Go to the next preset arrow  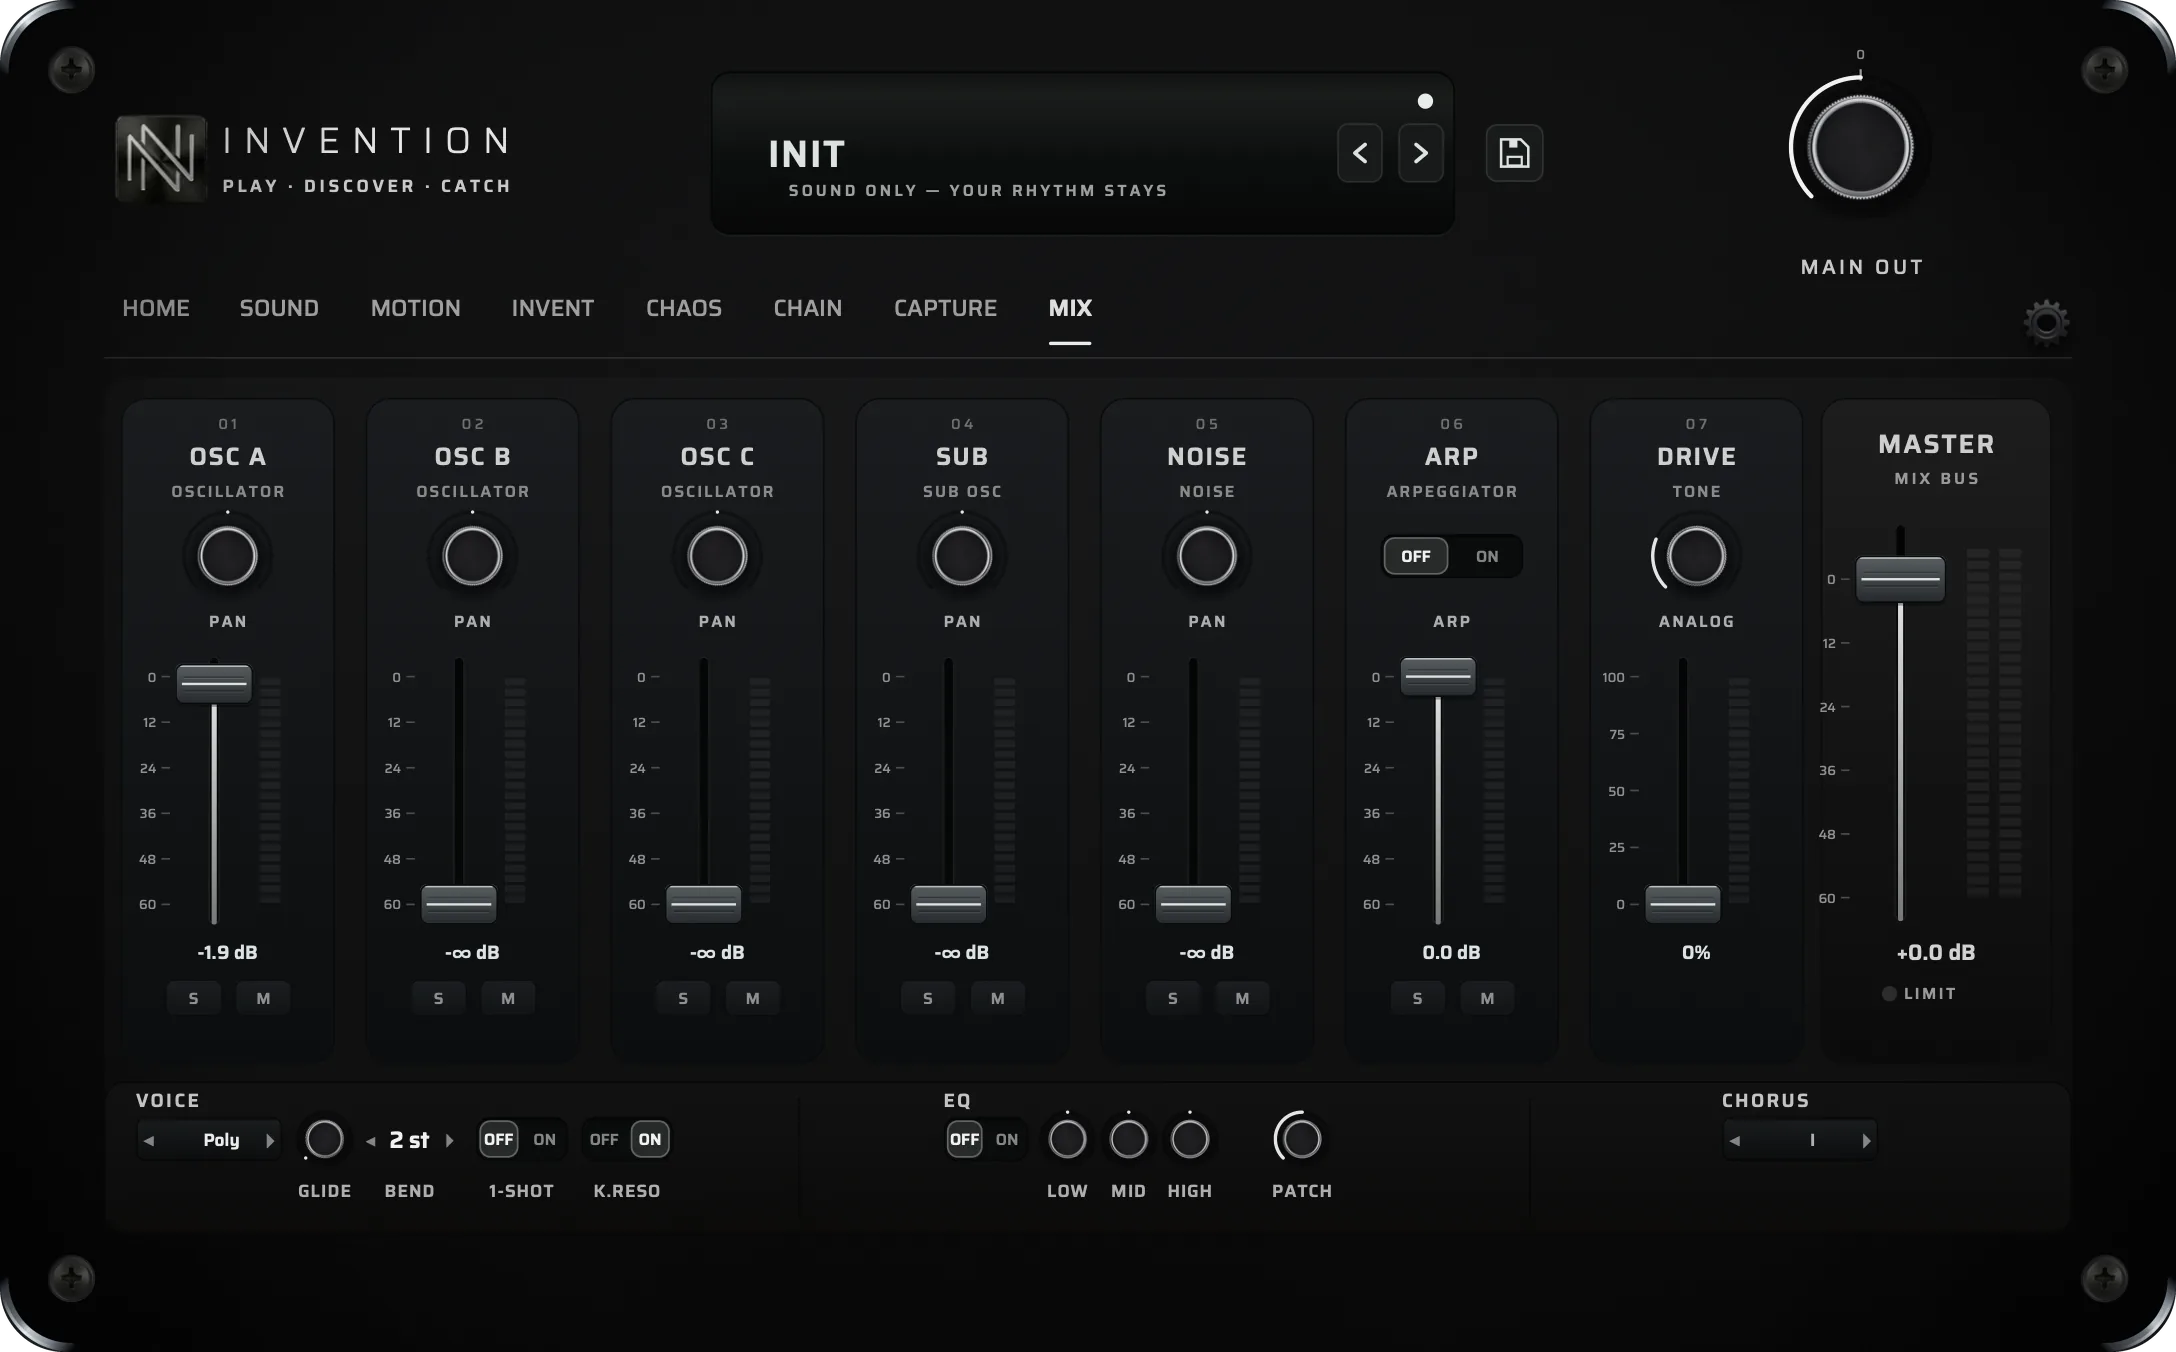1420,153
